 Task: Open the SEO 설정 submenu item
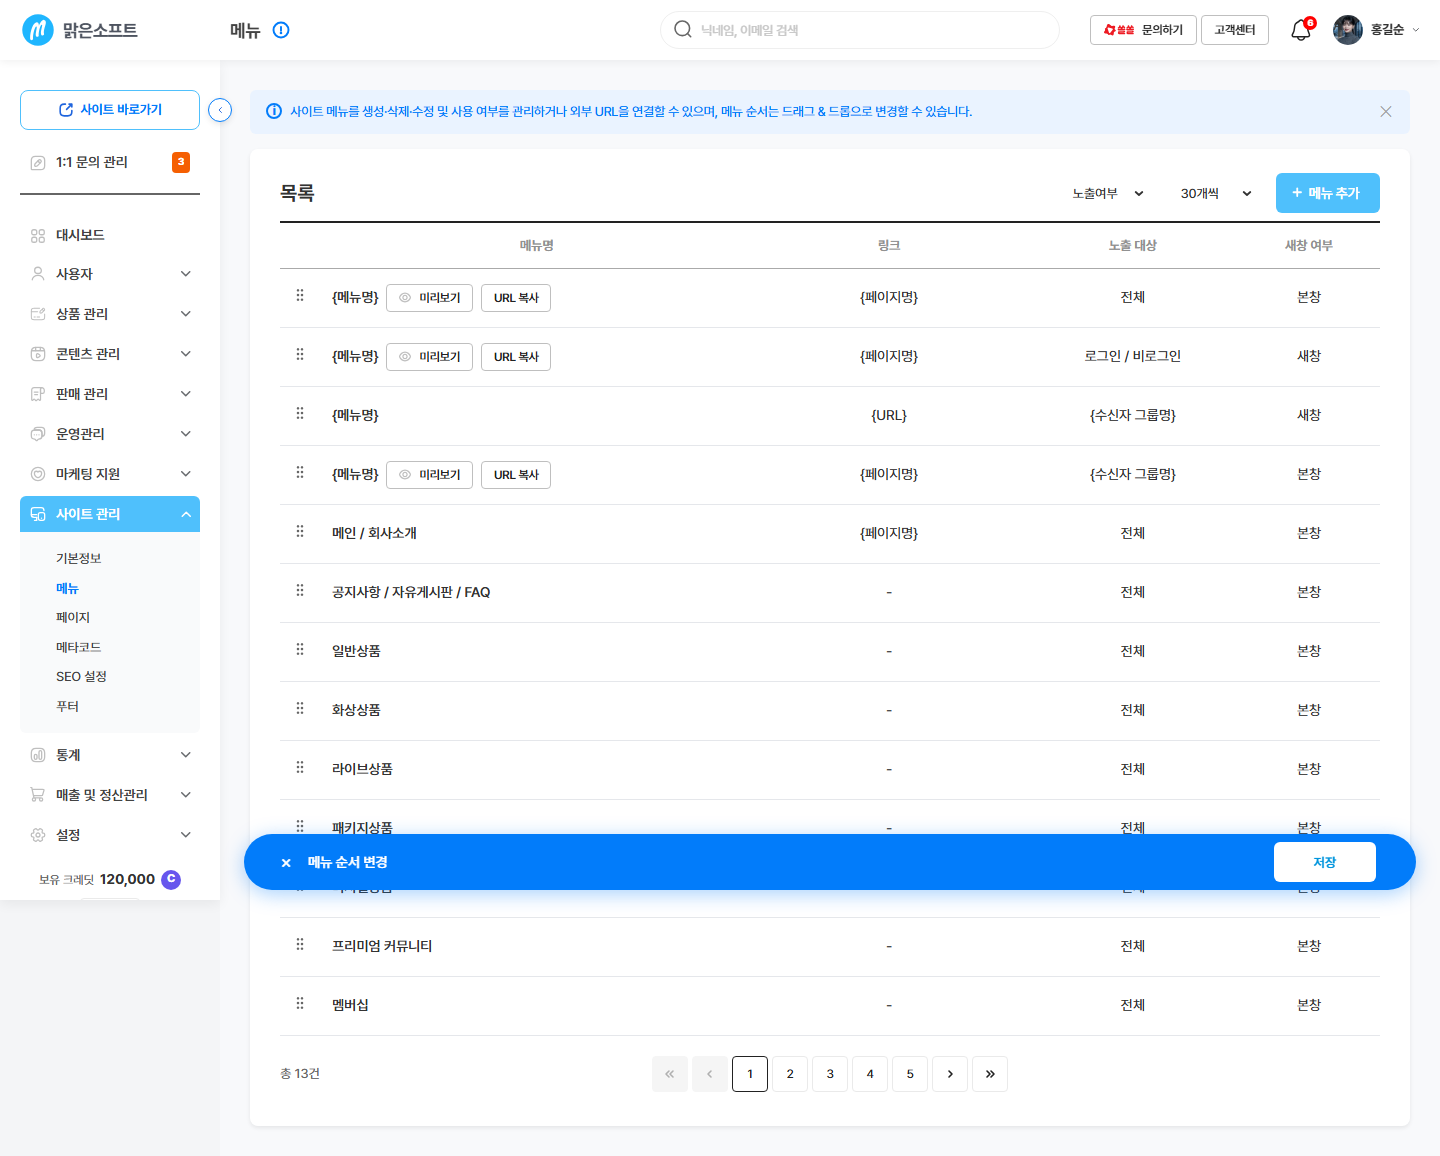[x=81, y=676]
